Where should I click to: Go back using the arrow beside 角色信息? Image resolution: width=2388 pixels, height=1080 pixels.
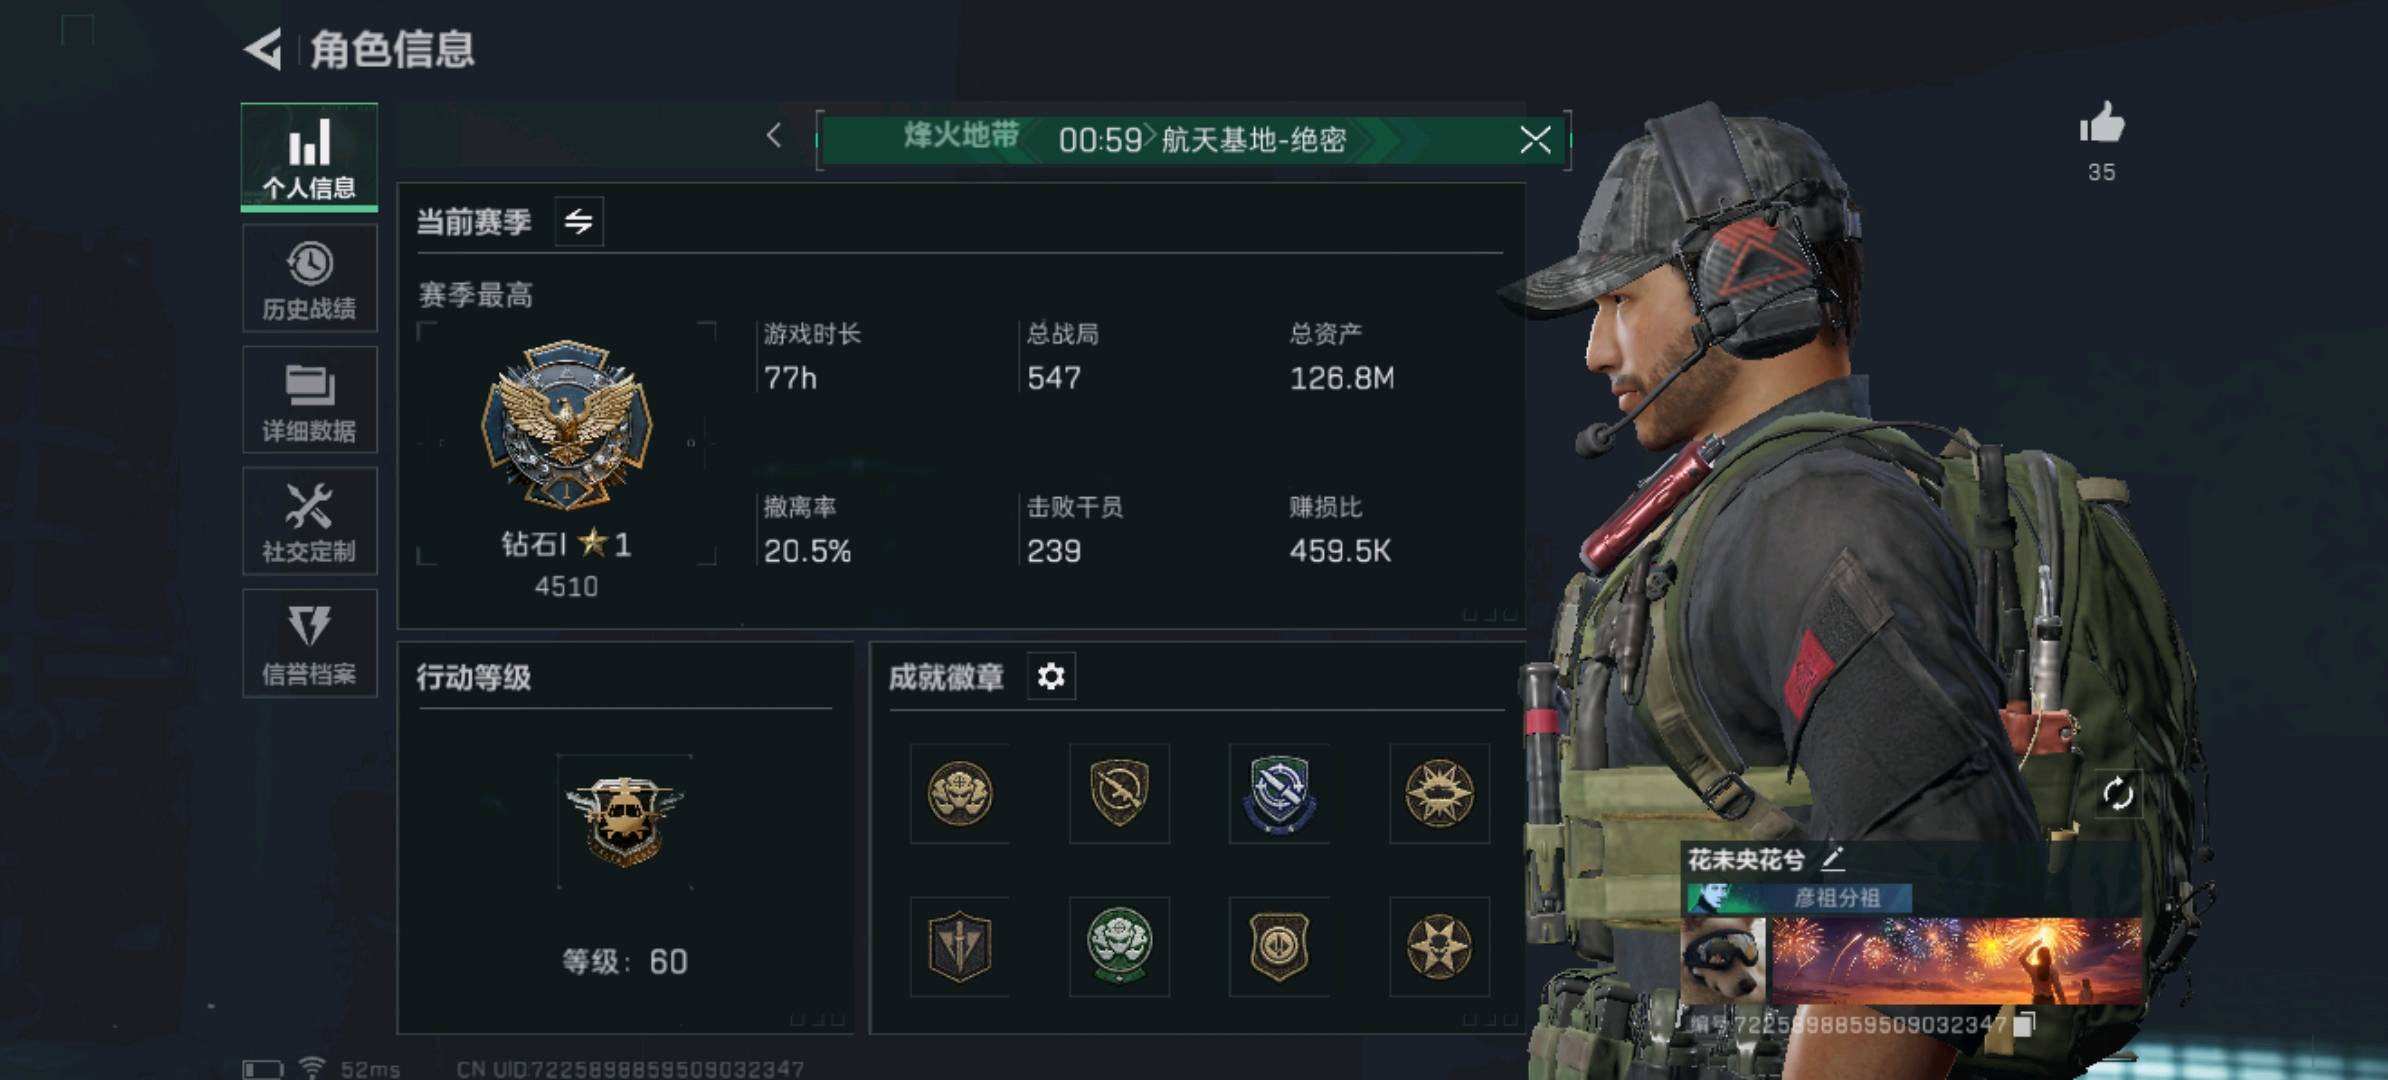[263, 49]
